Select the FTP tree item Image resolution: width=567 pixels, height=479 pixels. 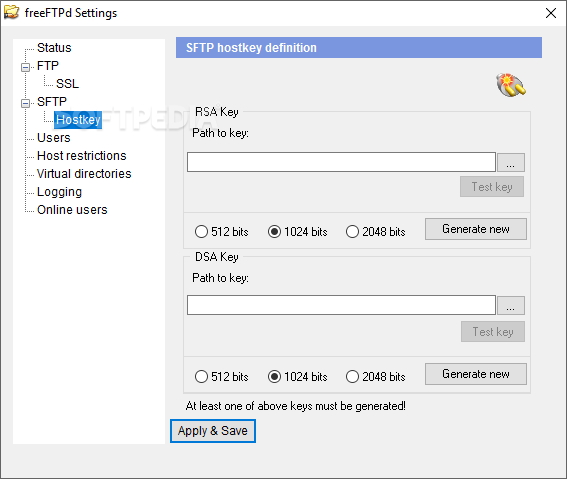click(47, 66)
